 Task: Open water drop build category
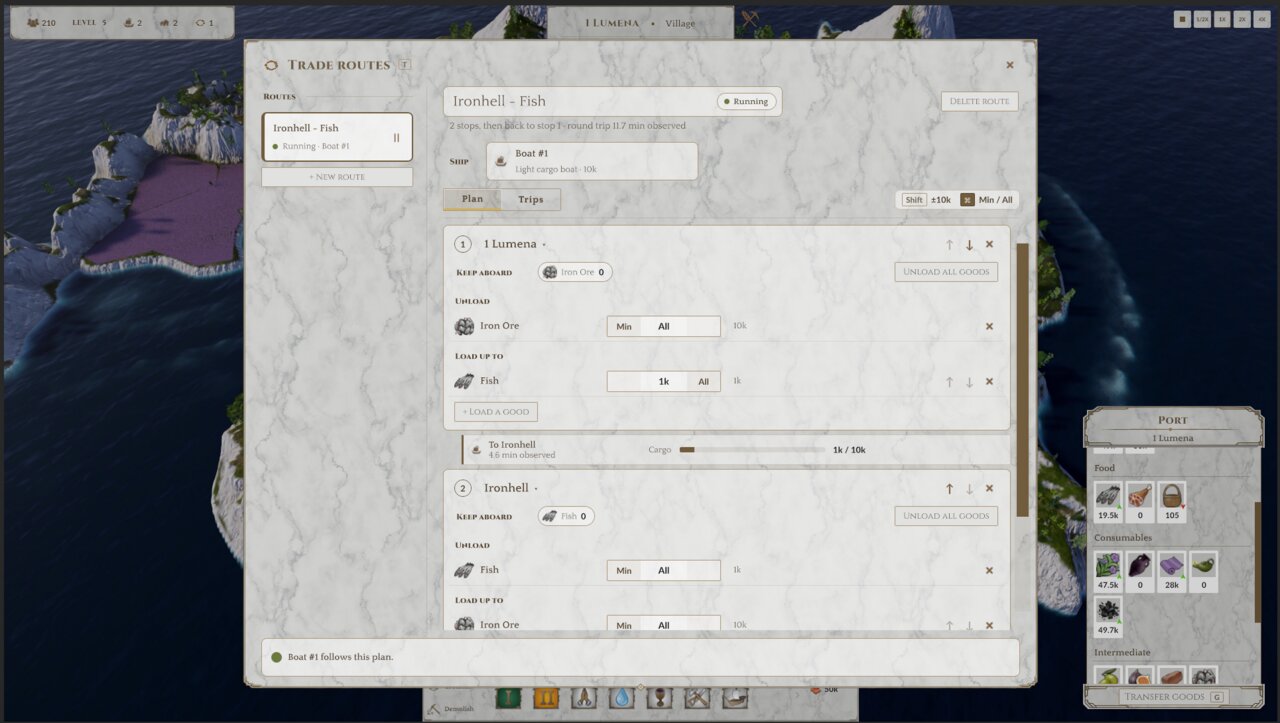[622, 698]
